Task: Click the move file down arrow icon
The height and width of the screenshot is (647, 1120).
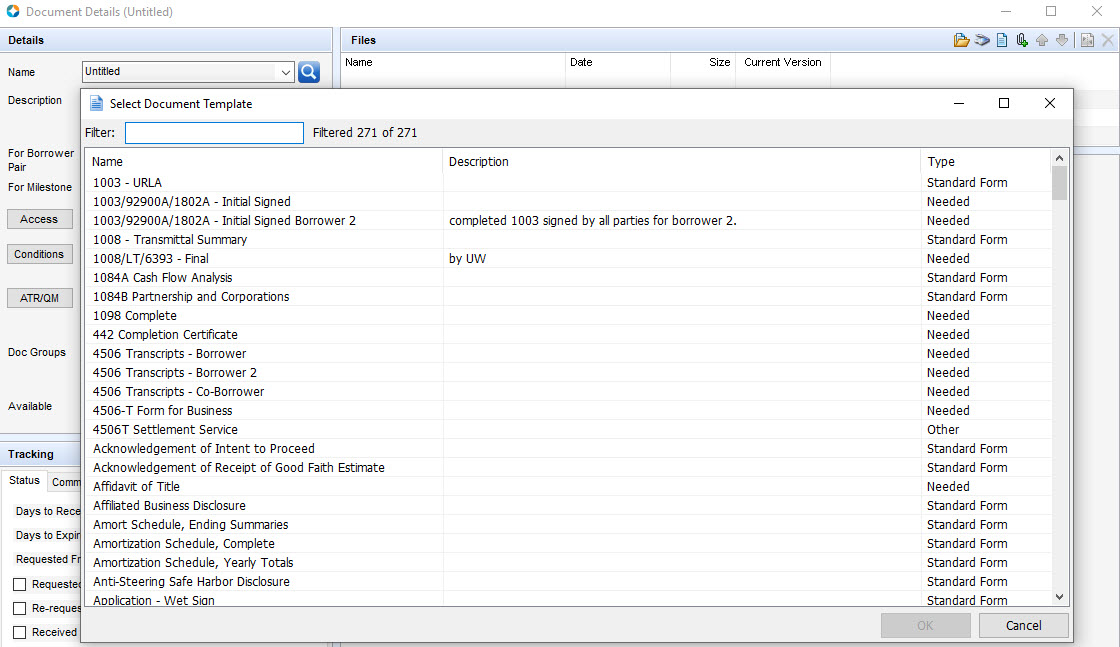Action: click(1061, 40)
